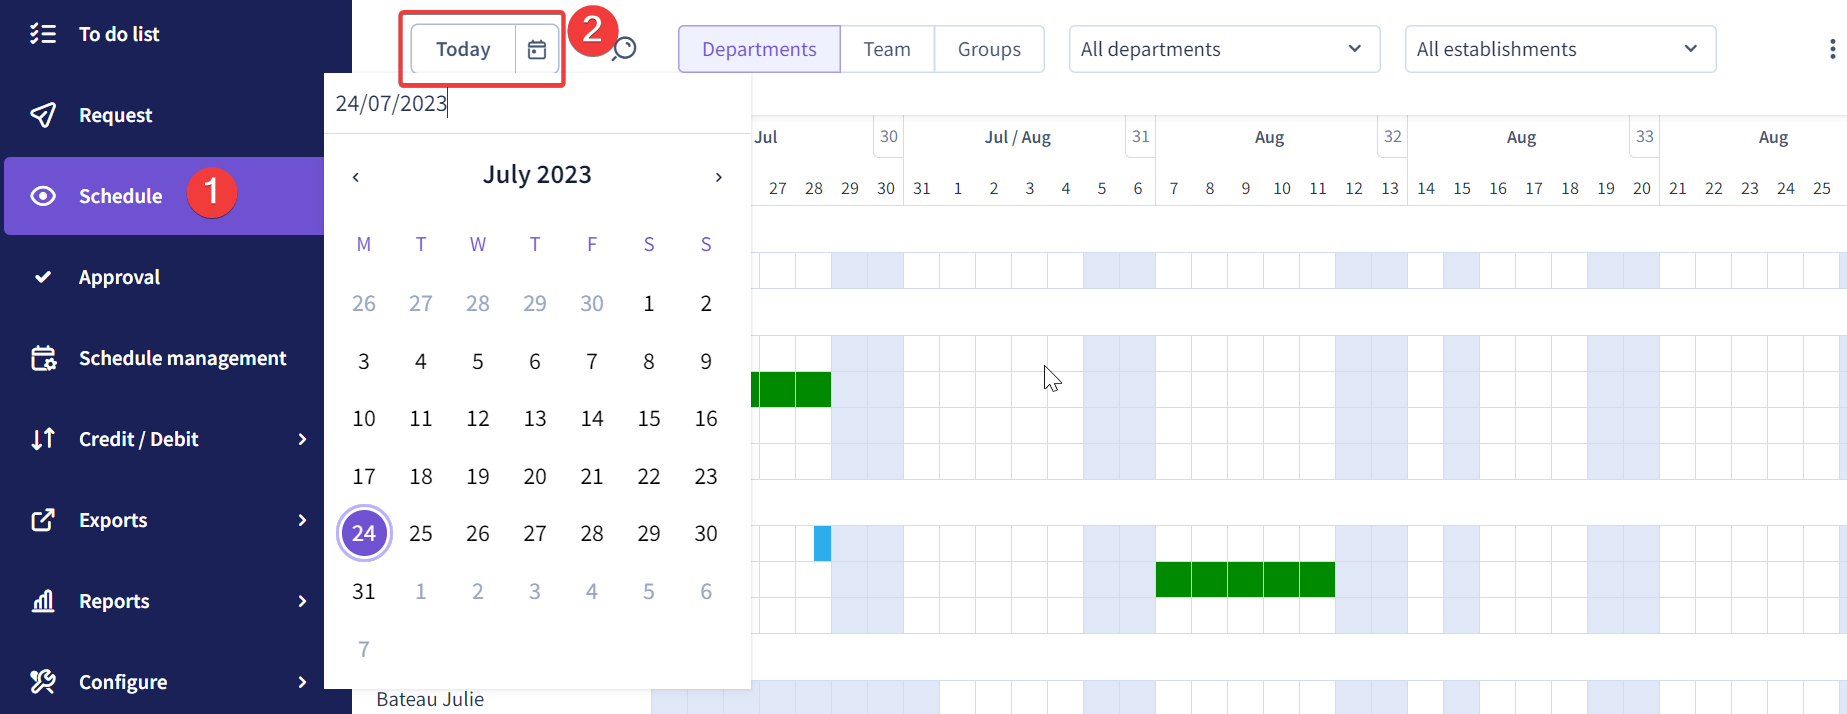Screen dimensions: 1847x714
Task: Choose July 22 in the date picker
Action: (649, 476)
